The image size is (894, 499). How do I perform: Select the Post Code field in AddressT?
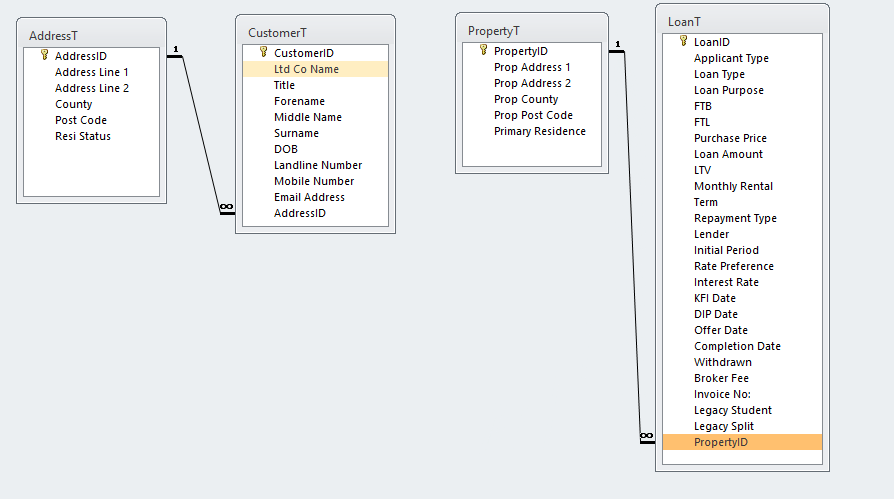click(91, 120)
